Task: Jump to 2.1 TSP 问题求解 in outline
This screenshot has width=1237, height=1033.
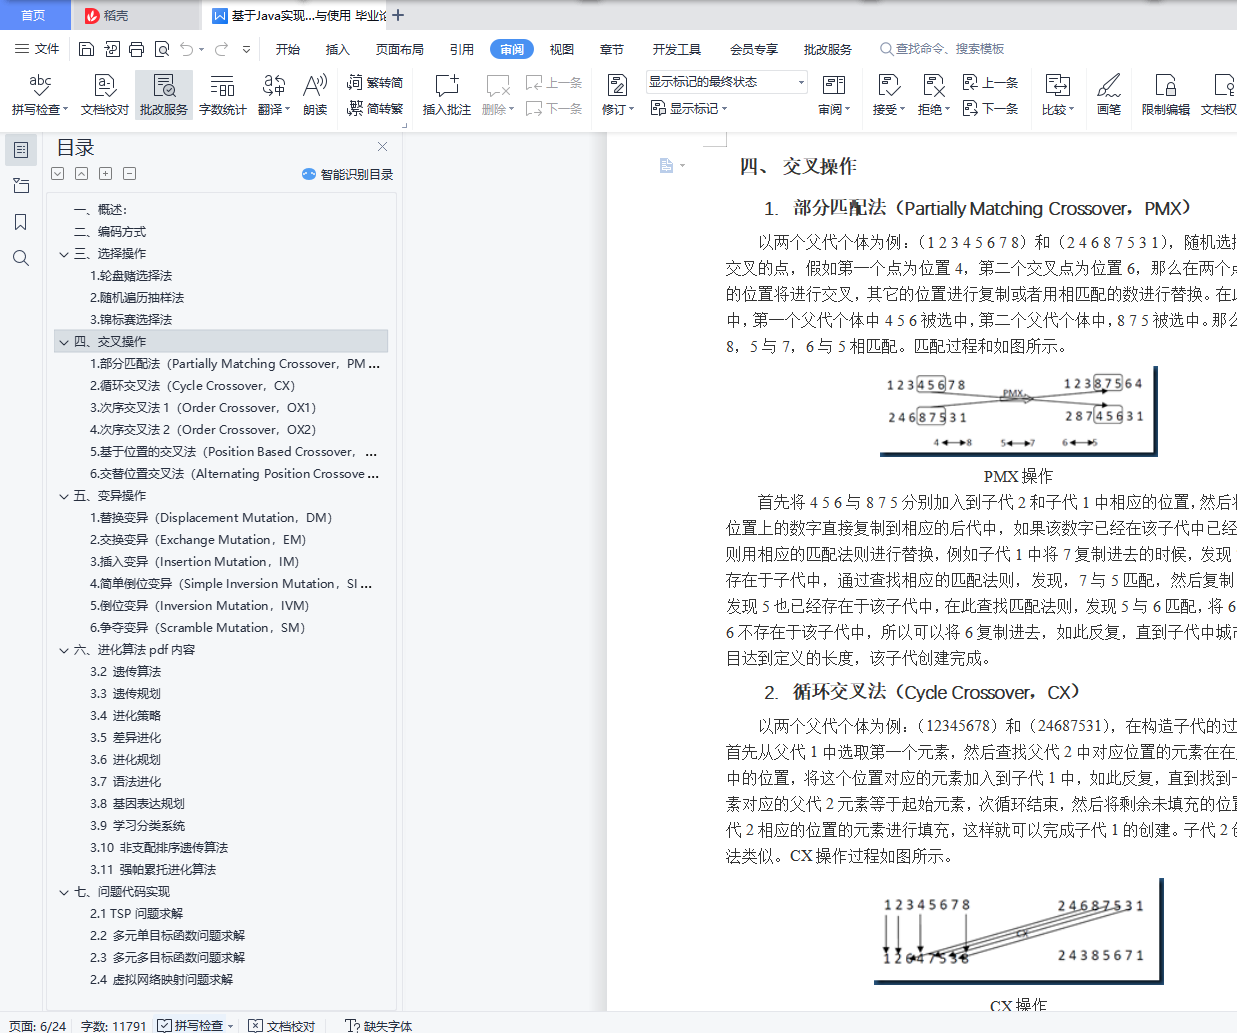Action: (x=136, y=914)
